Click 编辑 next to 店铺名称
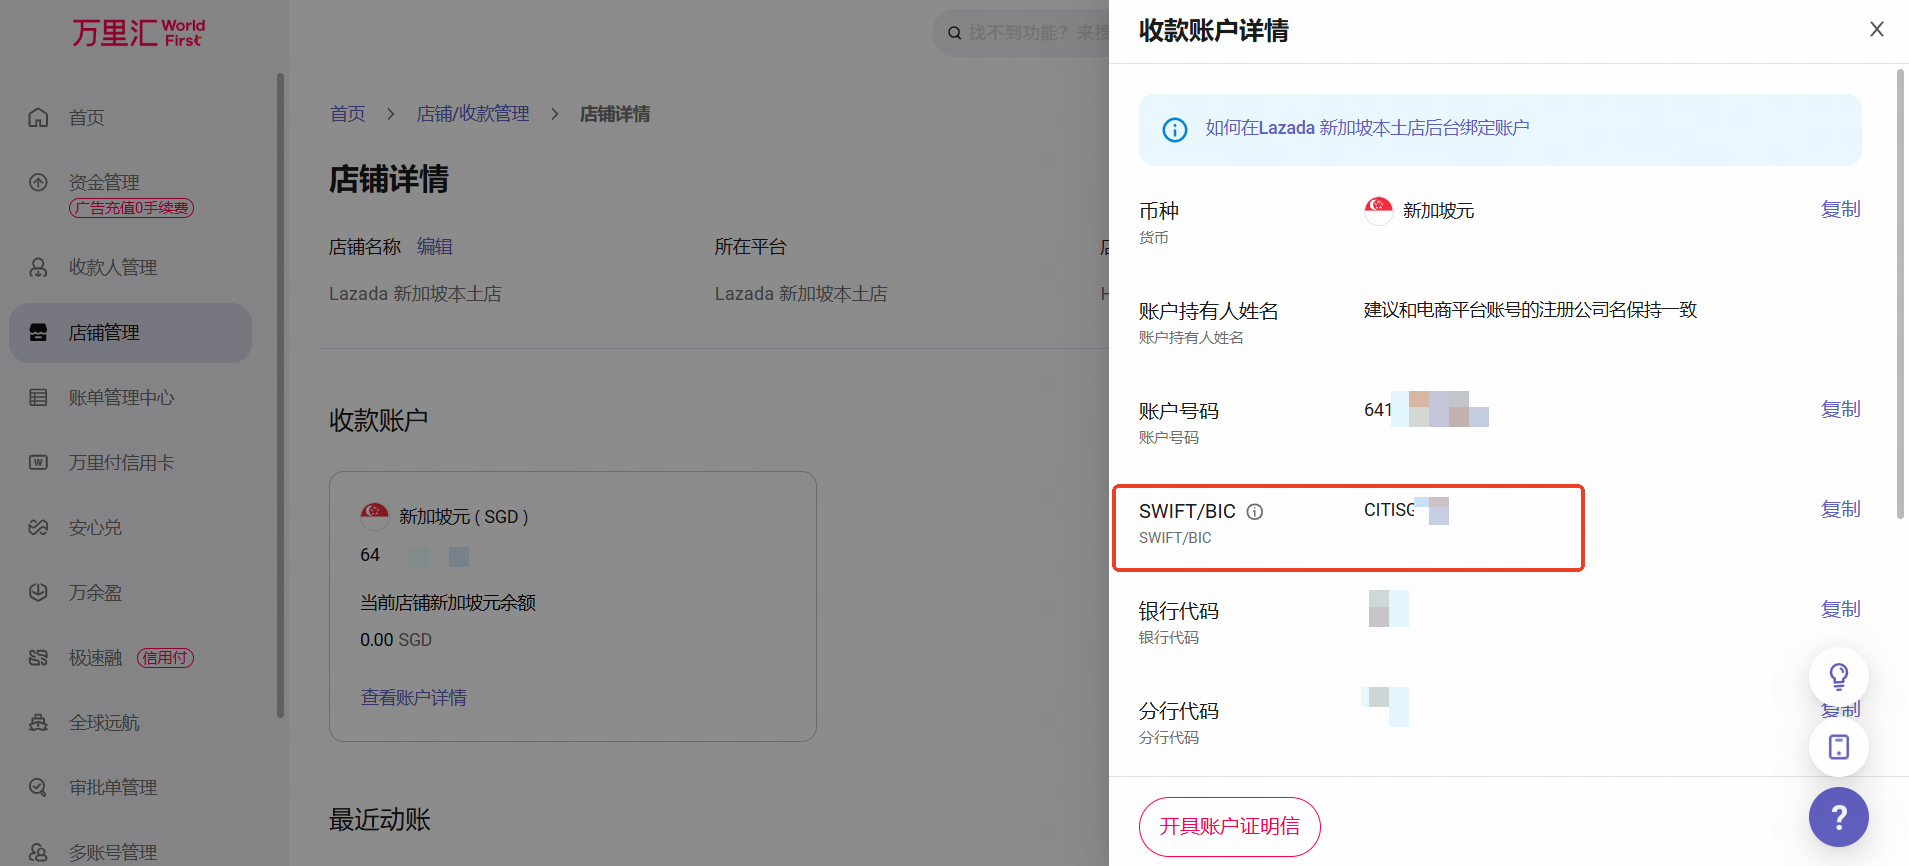 tap(435, 247)
